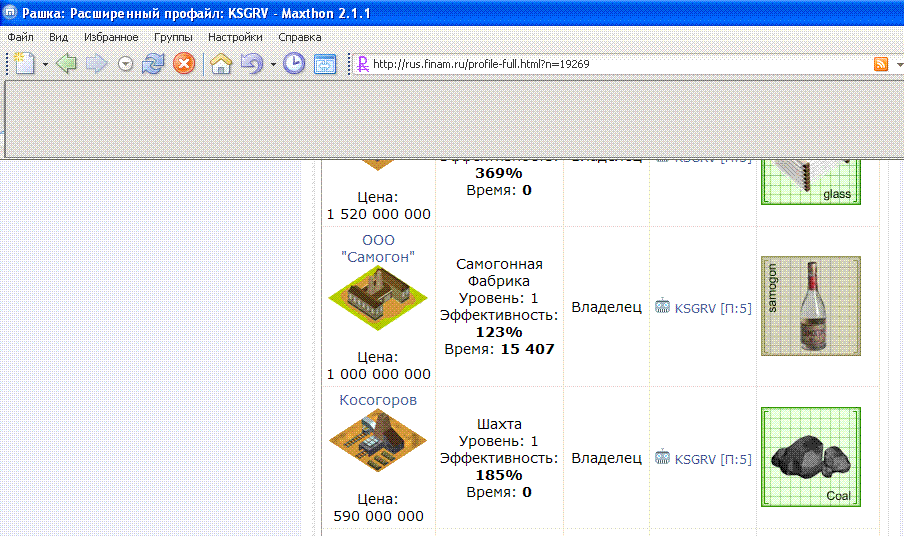Go back with green arrow
Image resolution: width=904 pixels, height=536 pixels.
67,63
